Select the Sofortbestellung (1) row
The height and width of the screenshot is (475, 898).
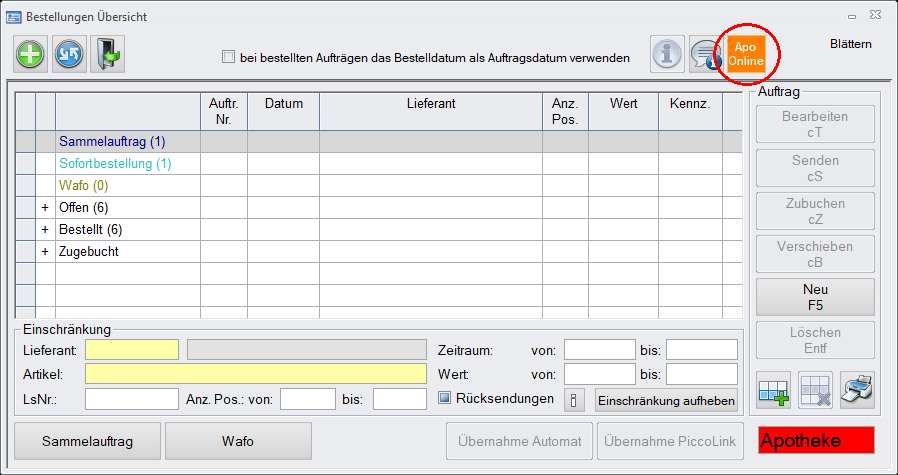pyautogui.click(x=115, y=164)
